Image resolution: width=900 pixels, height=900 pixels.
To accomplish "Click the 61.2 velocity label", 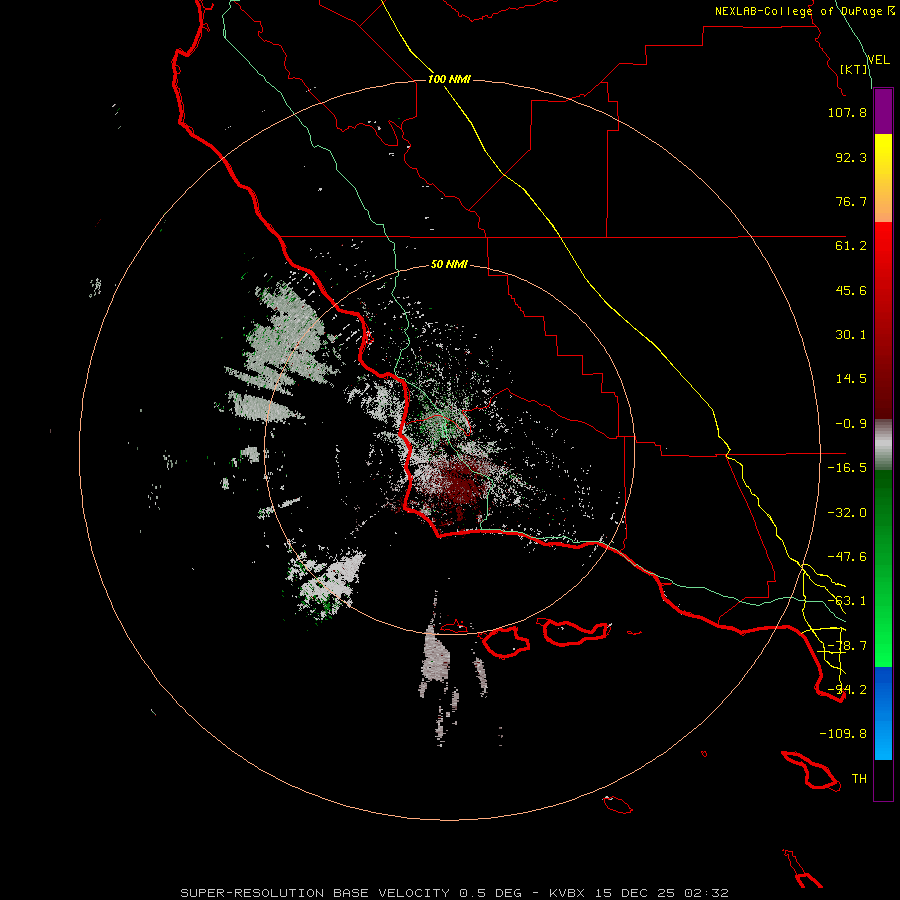I will coord(851,246).
